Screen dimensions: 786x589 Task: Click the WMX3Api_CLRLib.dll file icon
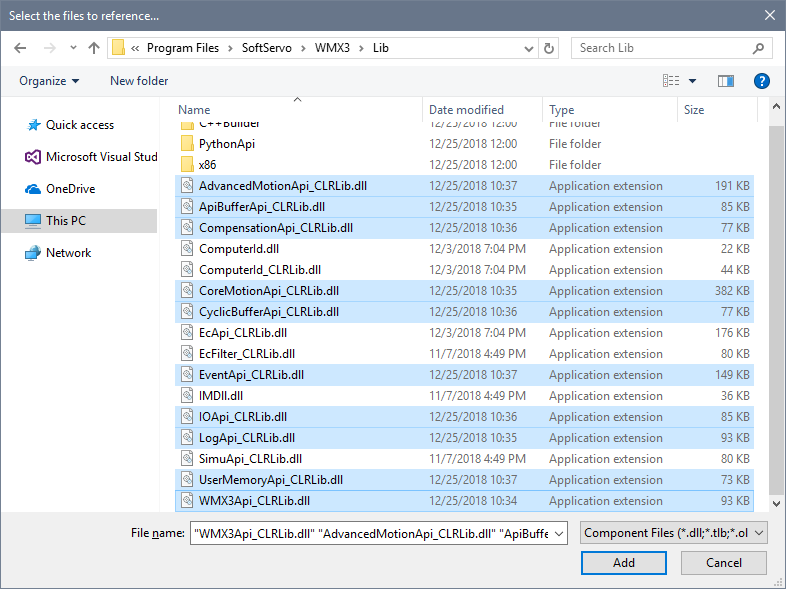[x=187, y=501]
